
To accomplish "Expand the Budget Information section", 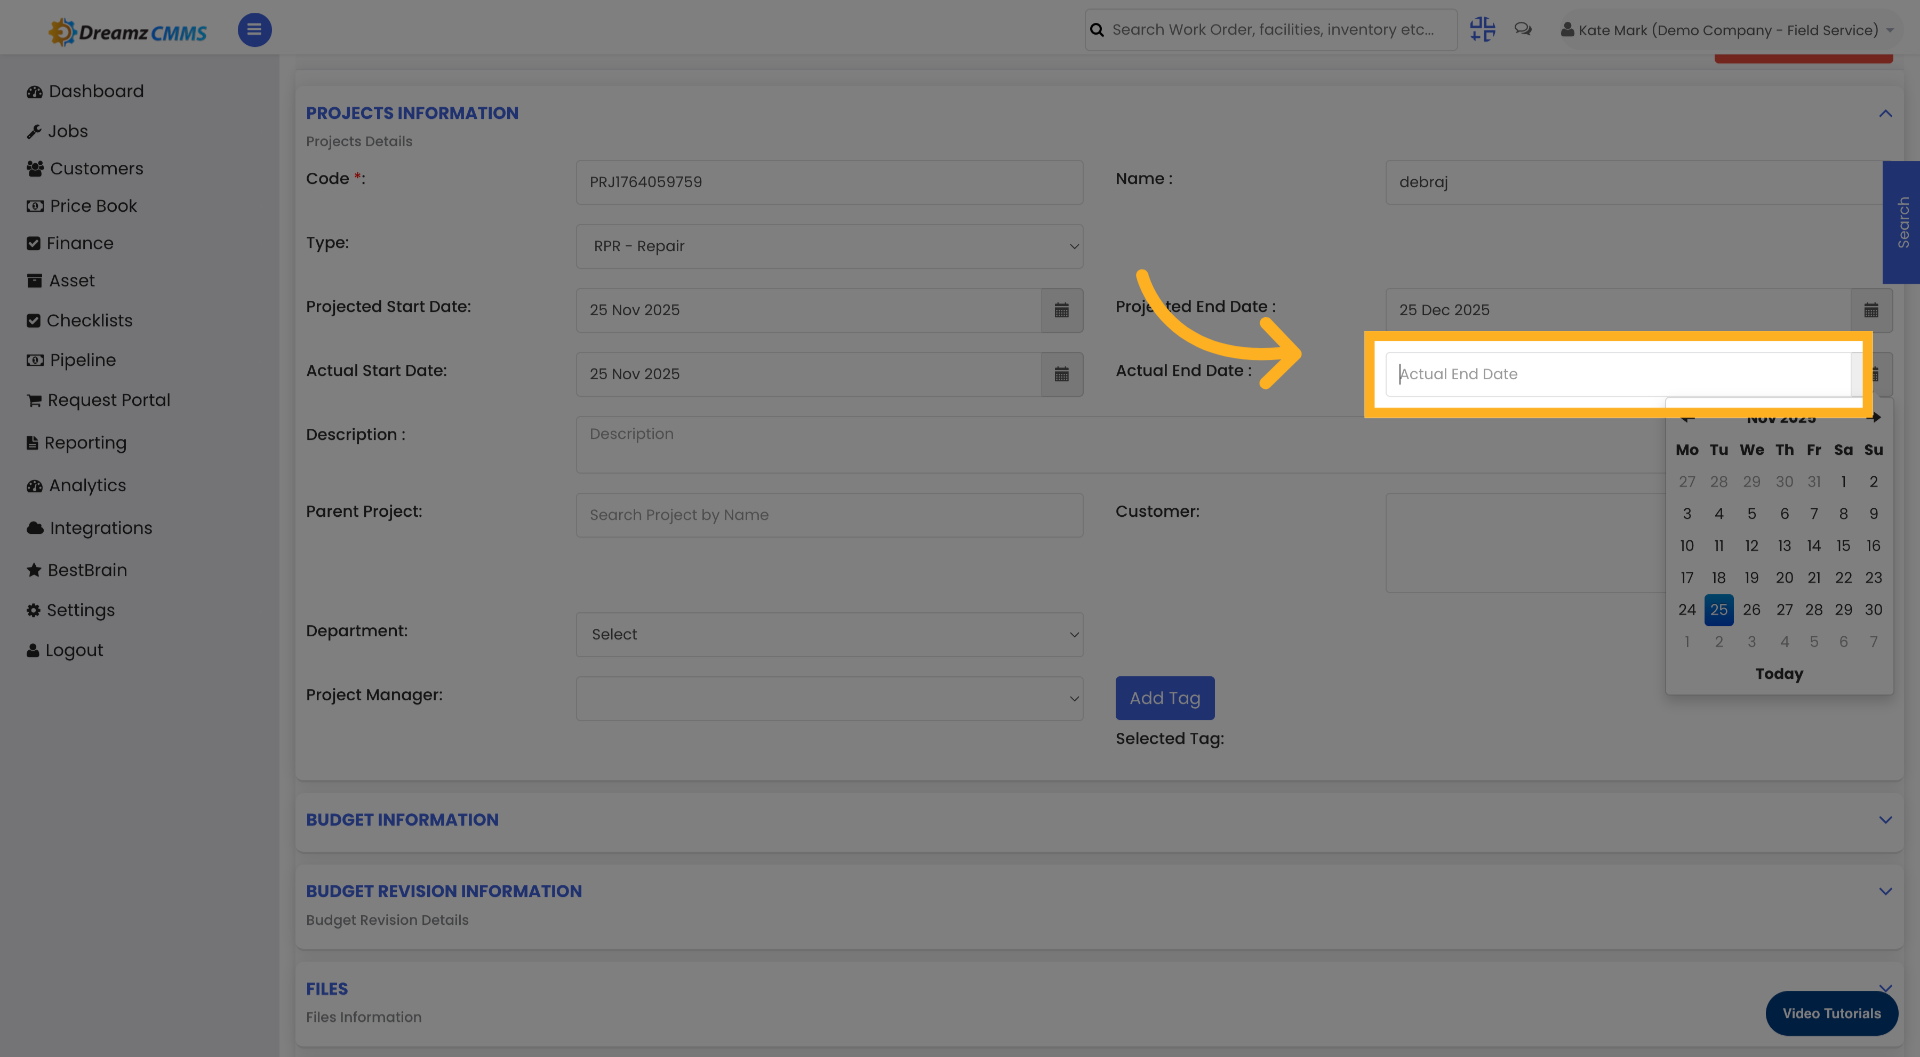I will click(1885, 820).
